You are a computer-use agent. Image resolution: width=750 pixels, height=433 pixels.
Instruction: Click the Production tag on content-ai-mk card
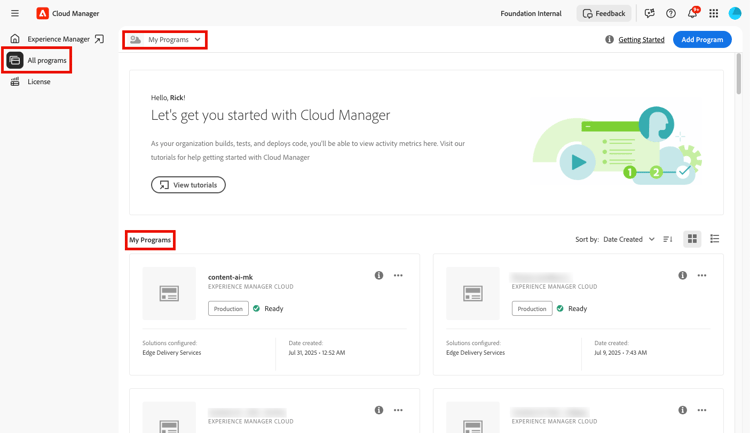[228, 309]
